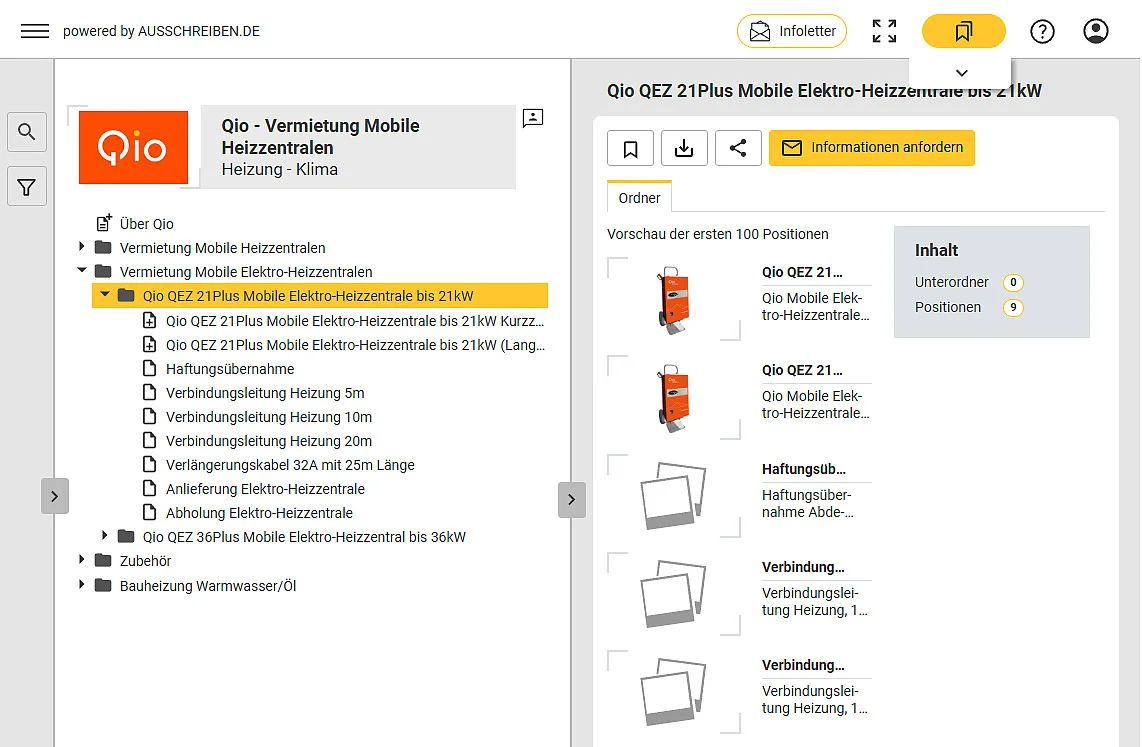Click the Verlängerungskabel document icon
The height and width of the screenshot is (747, 1142).
pyautogui.click(x=149, y=464)
